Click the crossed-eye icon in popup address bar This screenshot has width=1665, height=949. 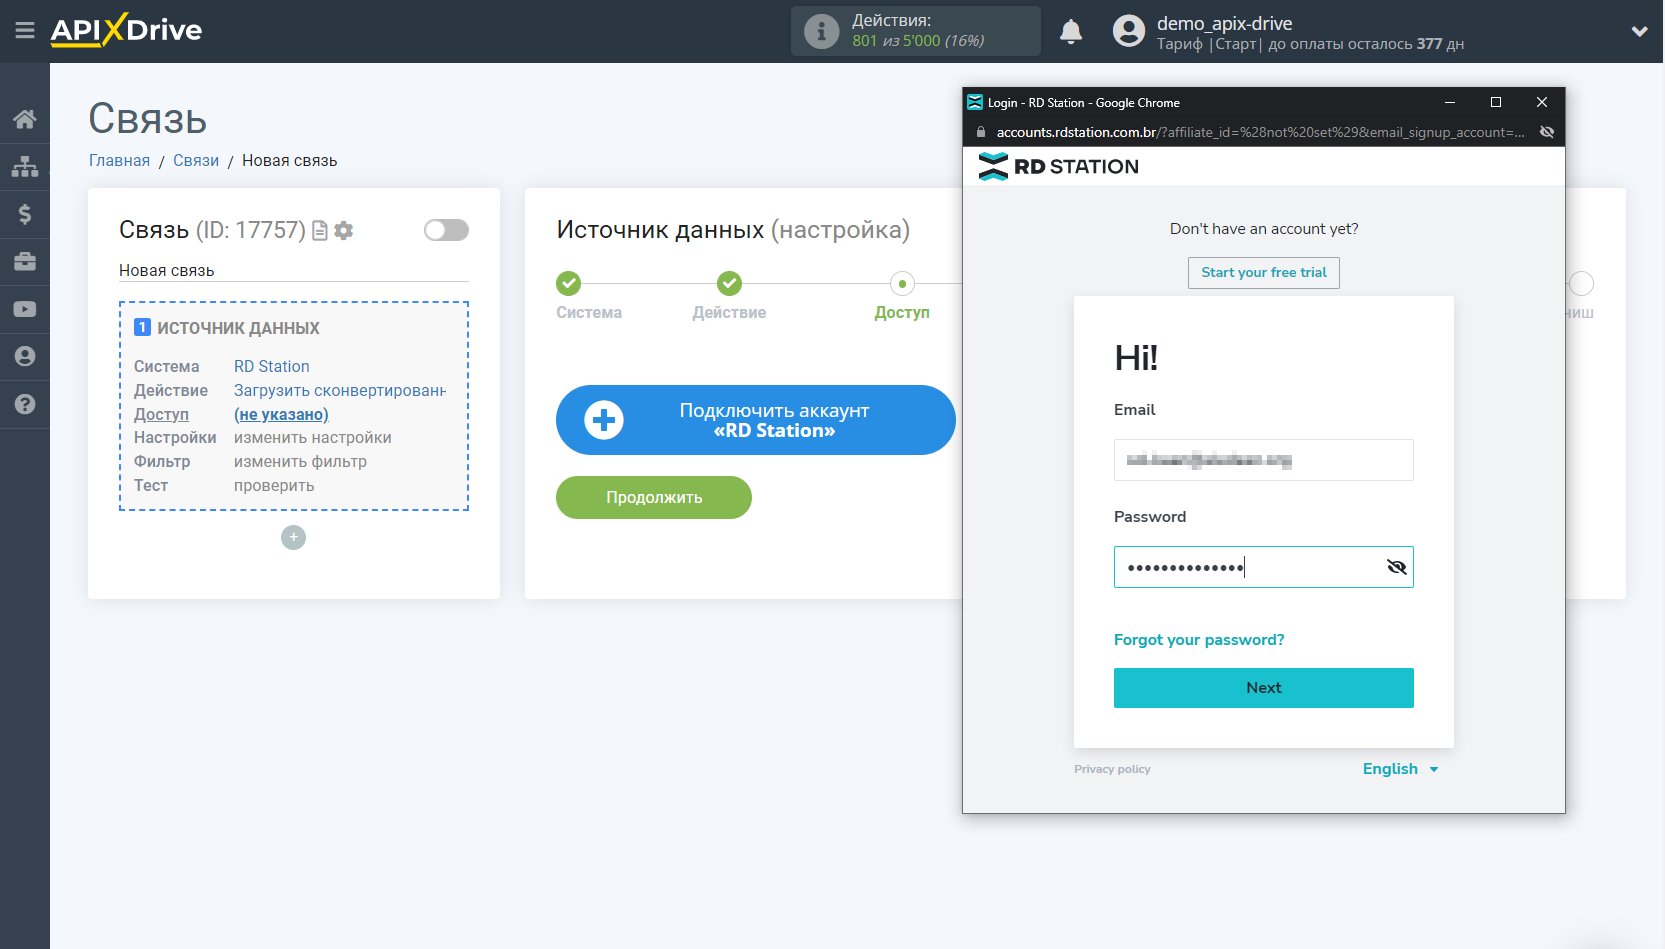point(1547,132)
